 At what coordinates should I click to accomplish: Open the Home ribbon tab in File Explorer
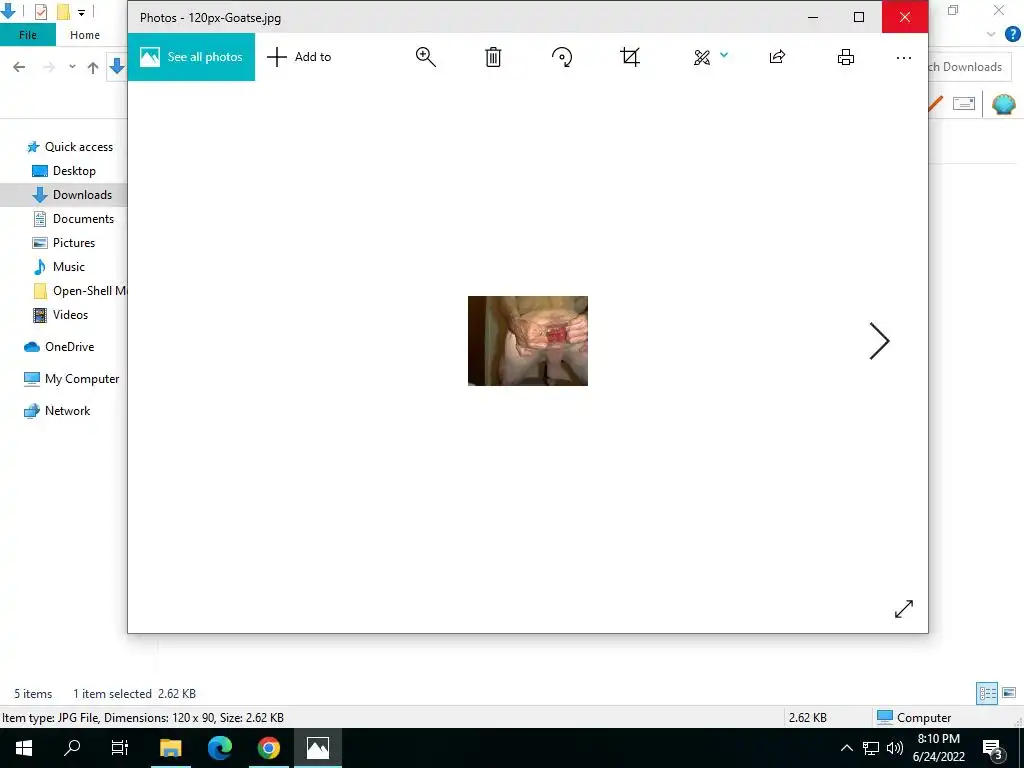coord(85,35)
